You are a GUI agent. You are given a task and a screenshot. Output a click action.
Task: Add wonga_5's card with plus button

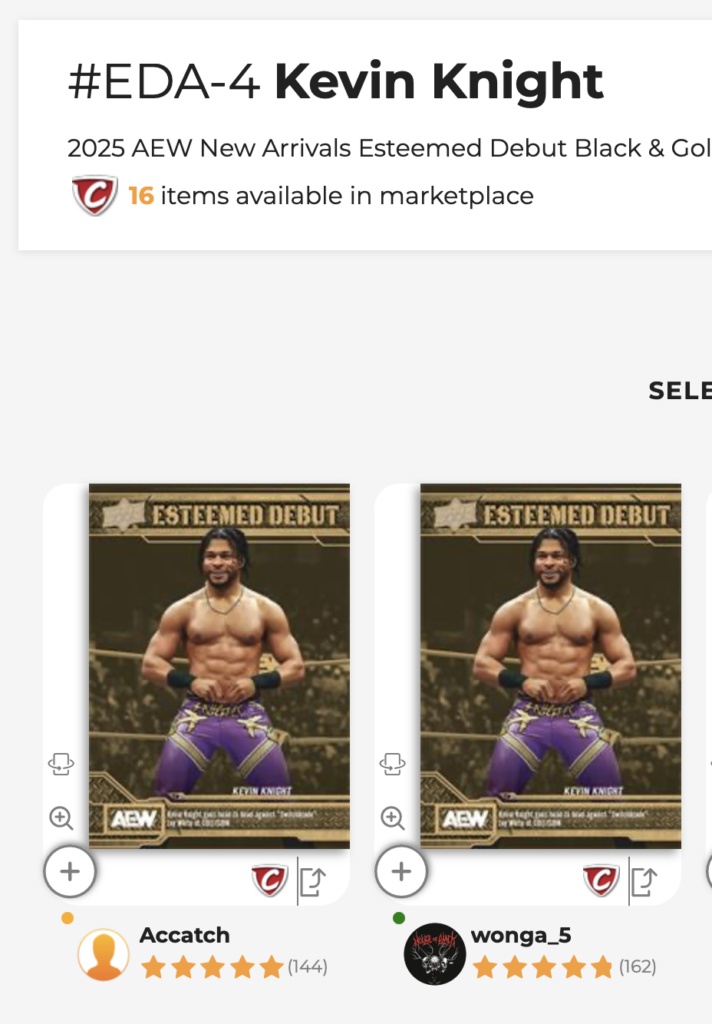[401, 872]
